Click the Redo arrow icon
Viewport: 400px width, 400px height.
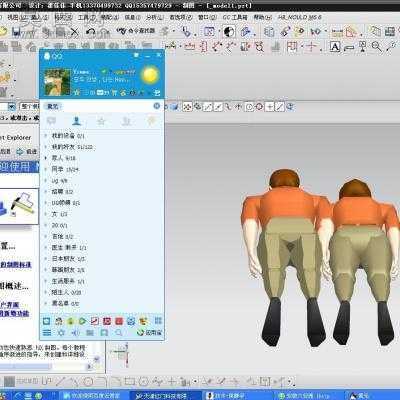[104, 32]
